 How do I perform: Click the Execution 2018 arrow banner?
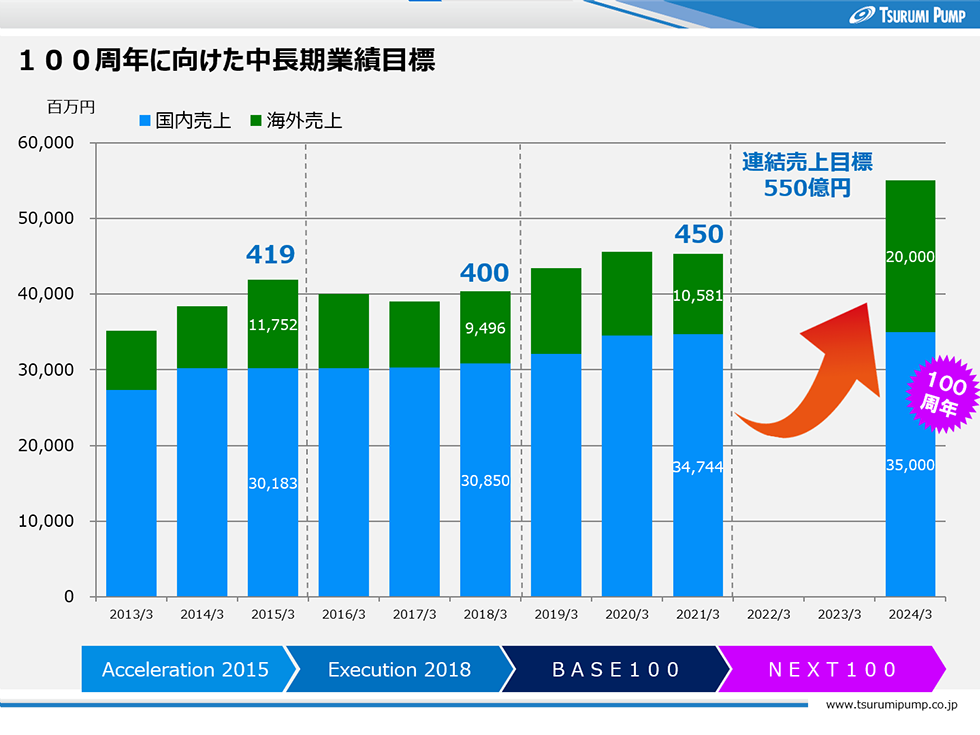coord(399,669)
